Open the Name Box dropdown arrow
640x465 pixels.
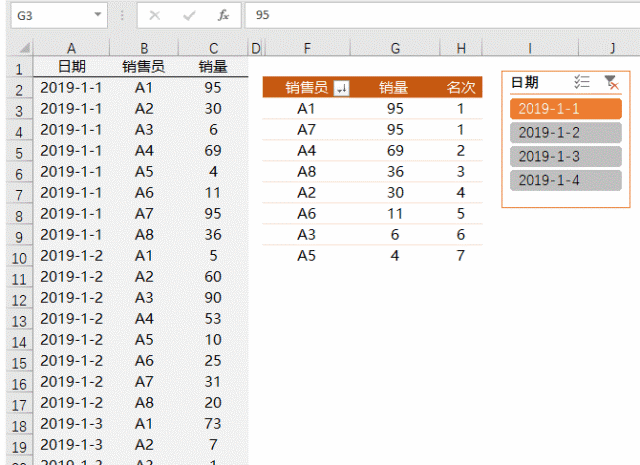(x=98, y=15)
